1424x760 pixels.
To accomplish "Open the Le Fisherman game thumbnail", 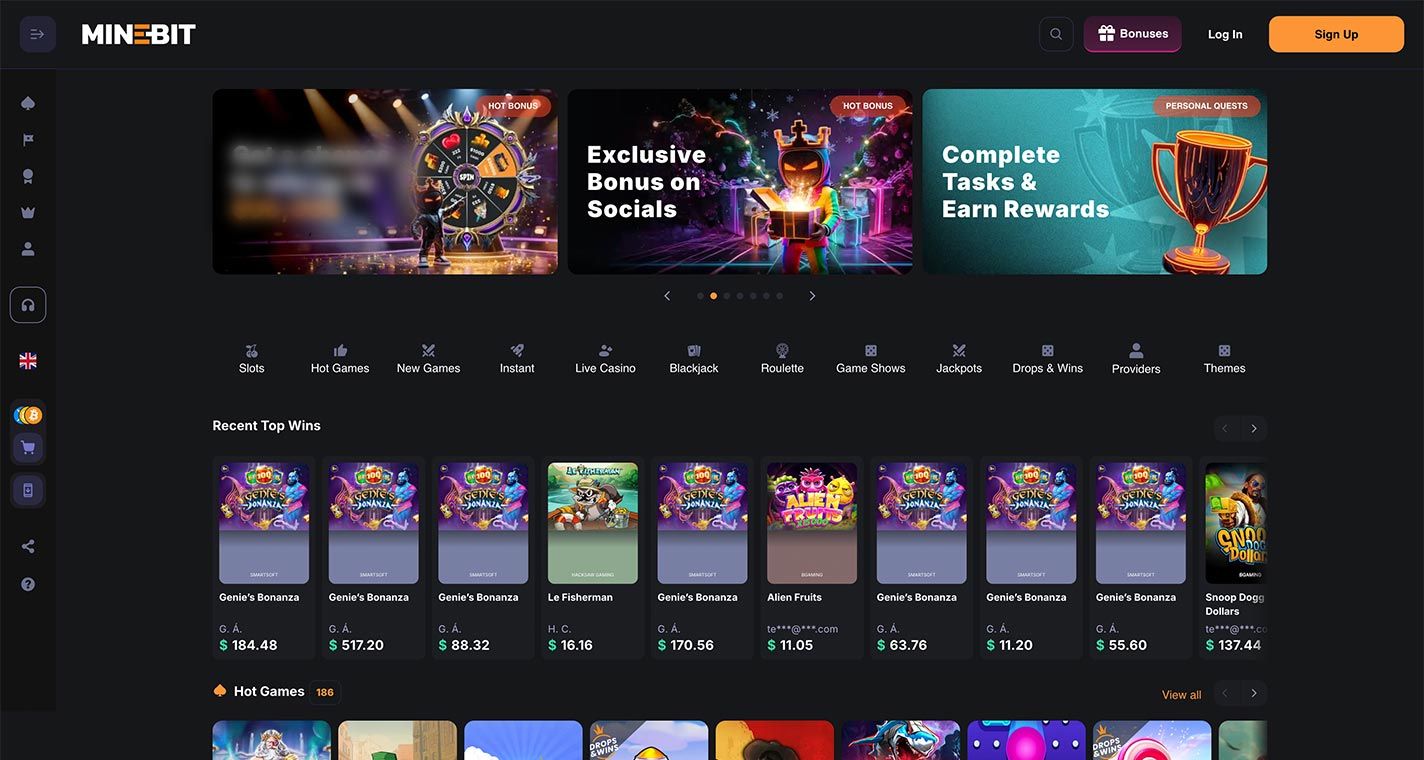I will point(593,522).
